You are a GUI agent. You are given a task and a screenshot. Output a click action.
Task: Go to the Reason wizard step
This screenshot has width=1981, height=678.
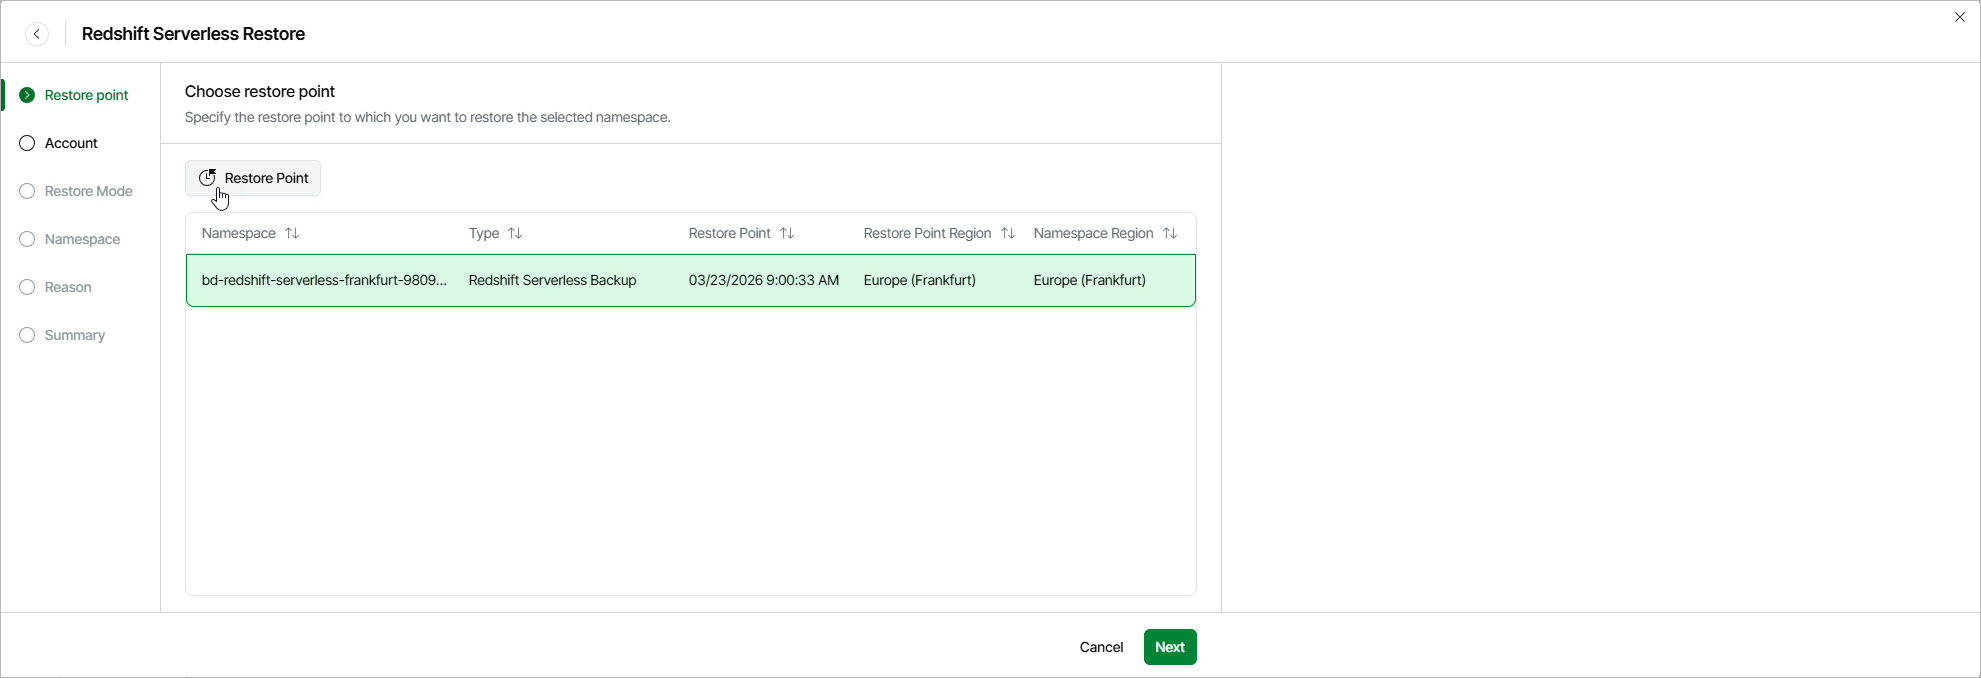(x=68, y=287)
